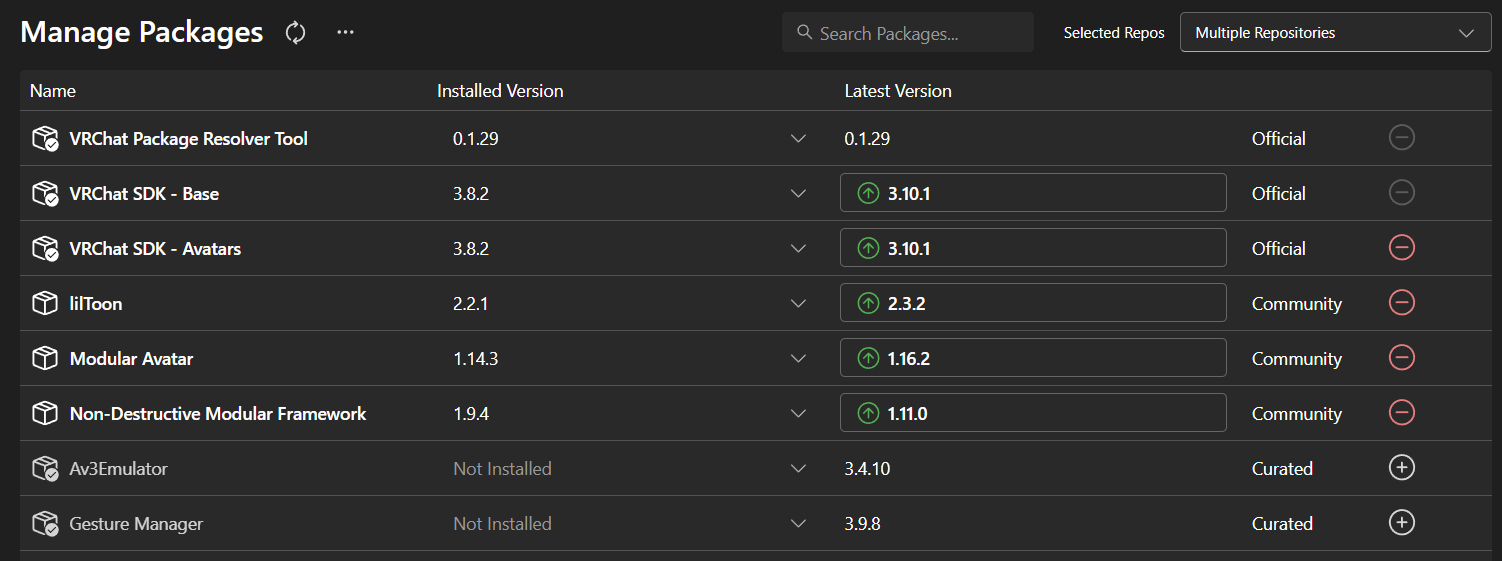Remove the Modular Avatar package
Screen dimensions: 1502x561
point(1402,357)
